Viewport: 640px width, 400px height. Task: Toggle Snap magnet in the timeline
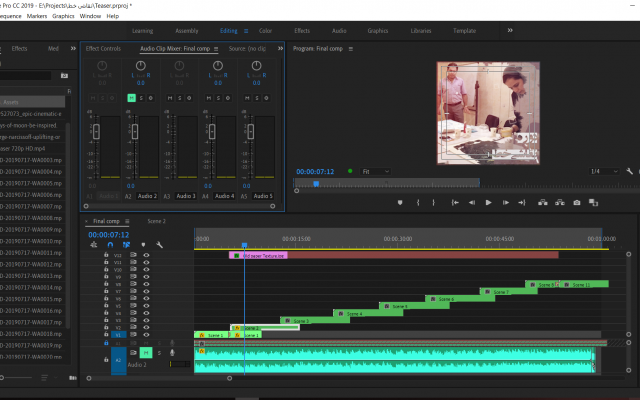coord(110,245)
